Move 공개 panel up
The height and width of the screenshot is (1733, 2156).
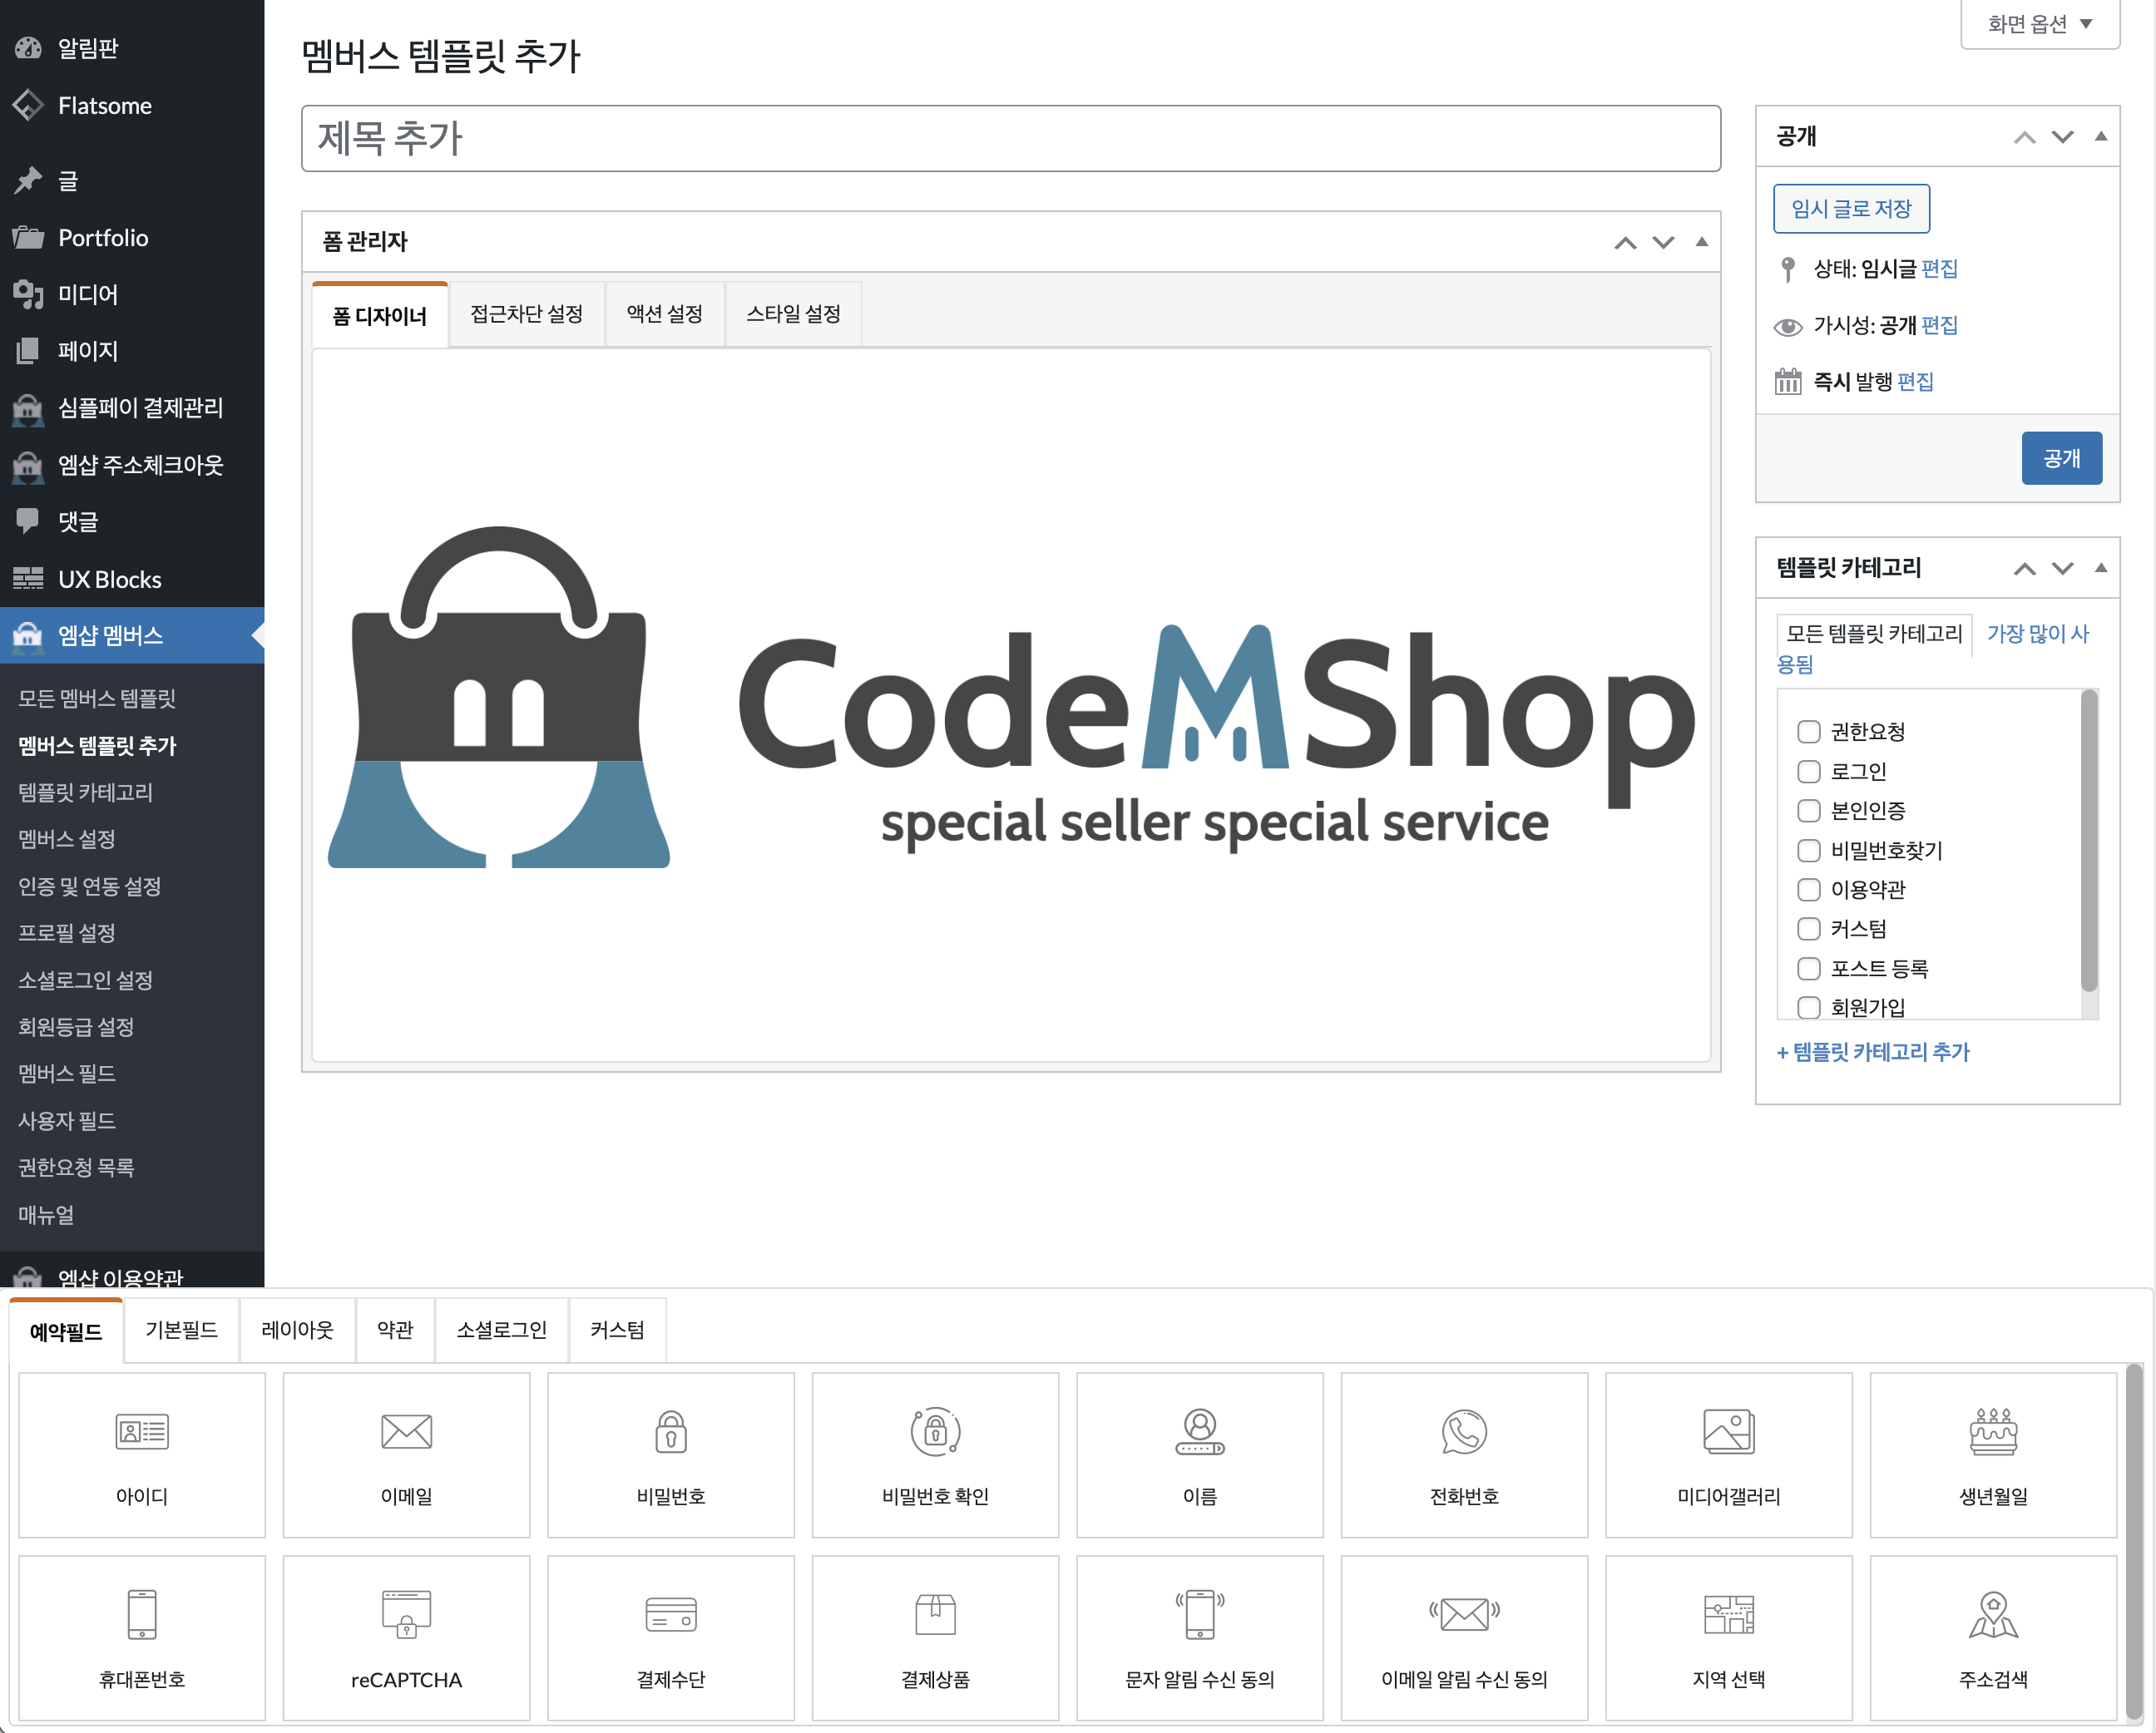2025,137
